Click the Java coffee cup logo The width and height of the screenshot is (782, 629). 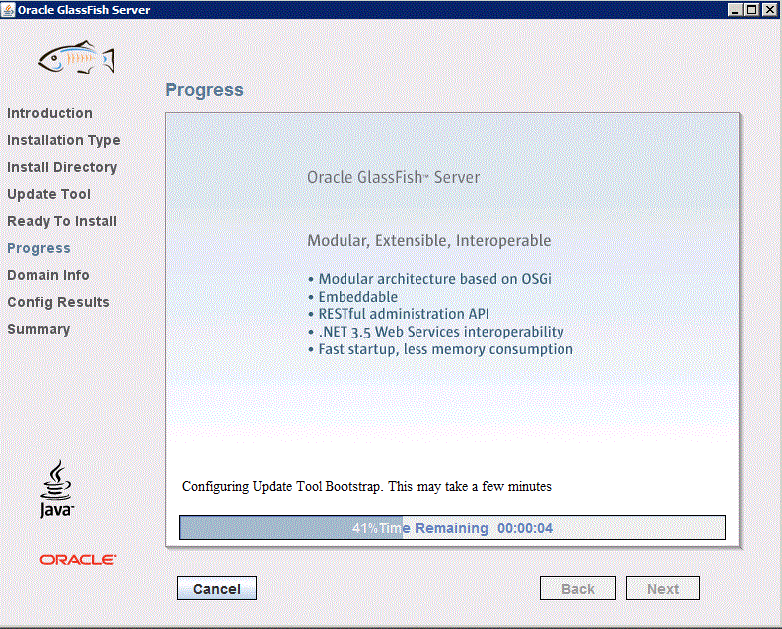(56, 489)
